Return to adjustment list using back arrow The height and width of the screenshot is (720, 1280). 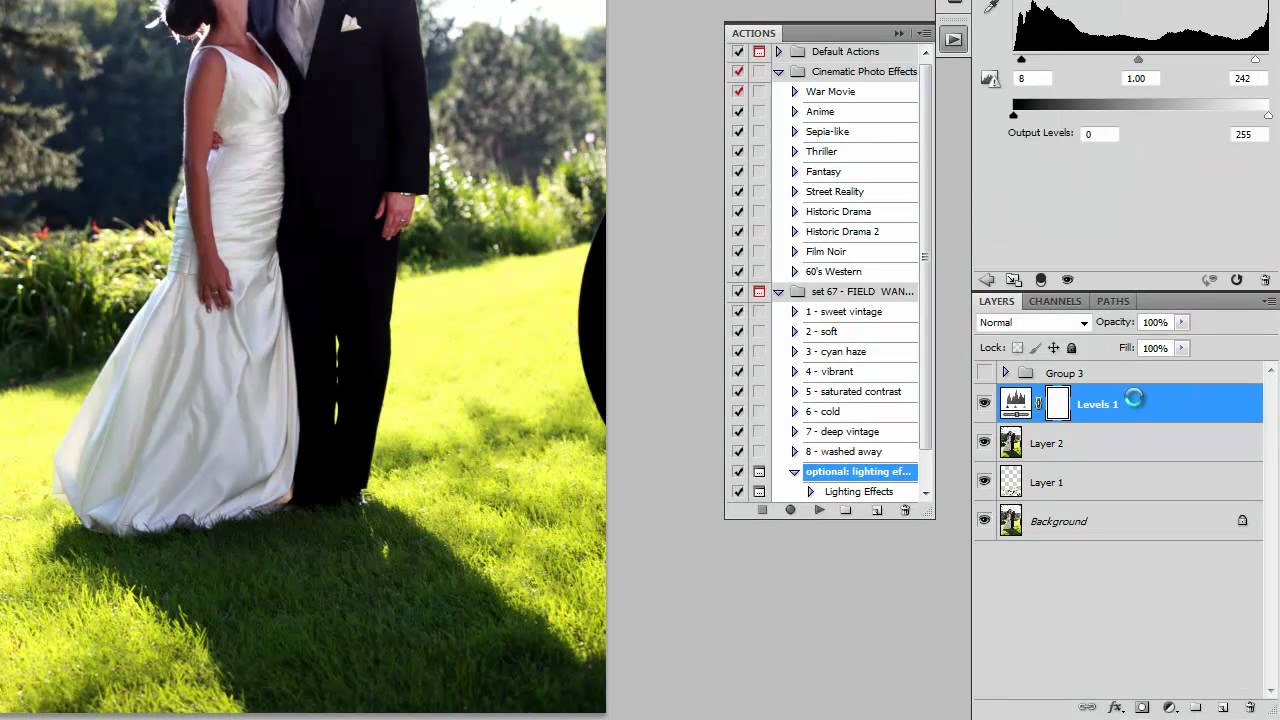(987, 280)
